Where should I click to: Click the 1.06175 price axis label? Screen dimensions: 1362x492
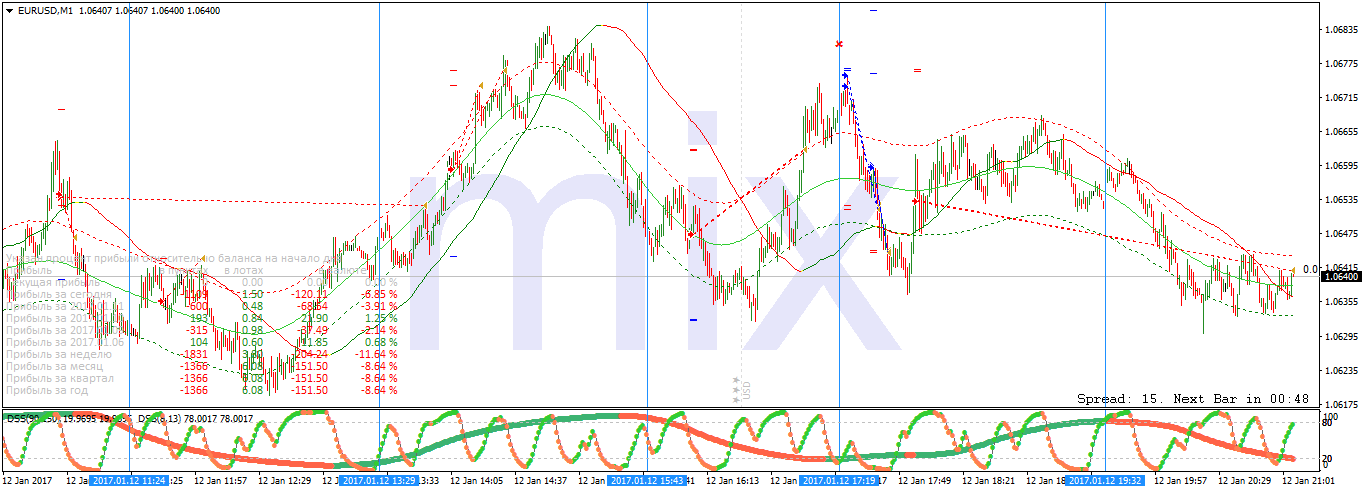[x=1340, y=404]
